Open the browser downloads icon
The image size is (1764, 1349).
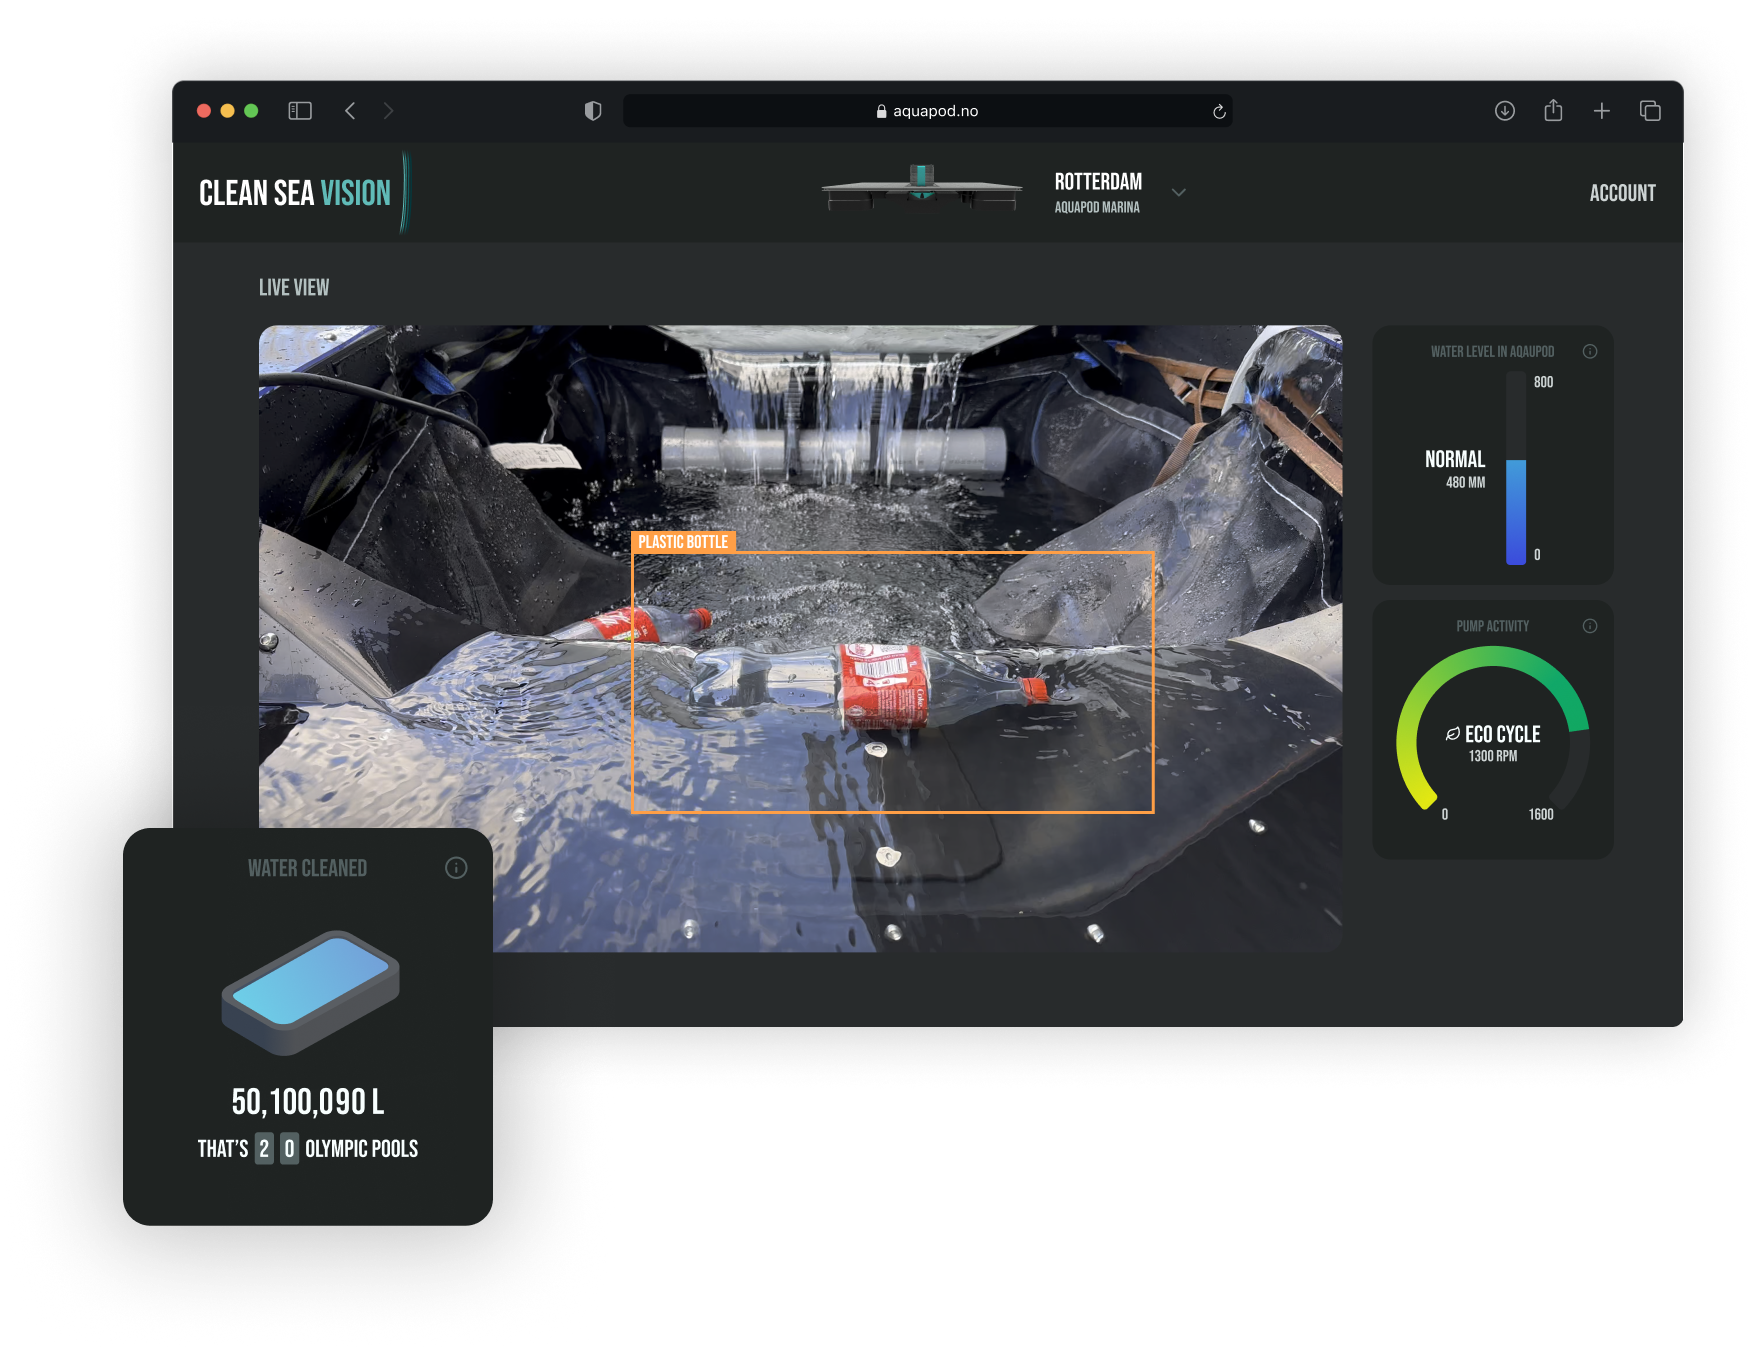pos(1504,111)
